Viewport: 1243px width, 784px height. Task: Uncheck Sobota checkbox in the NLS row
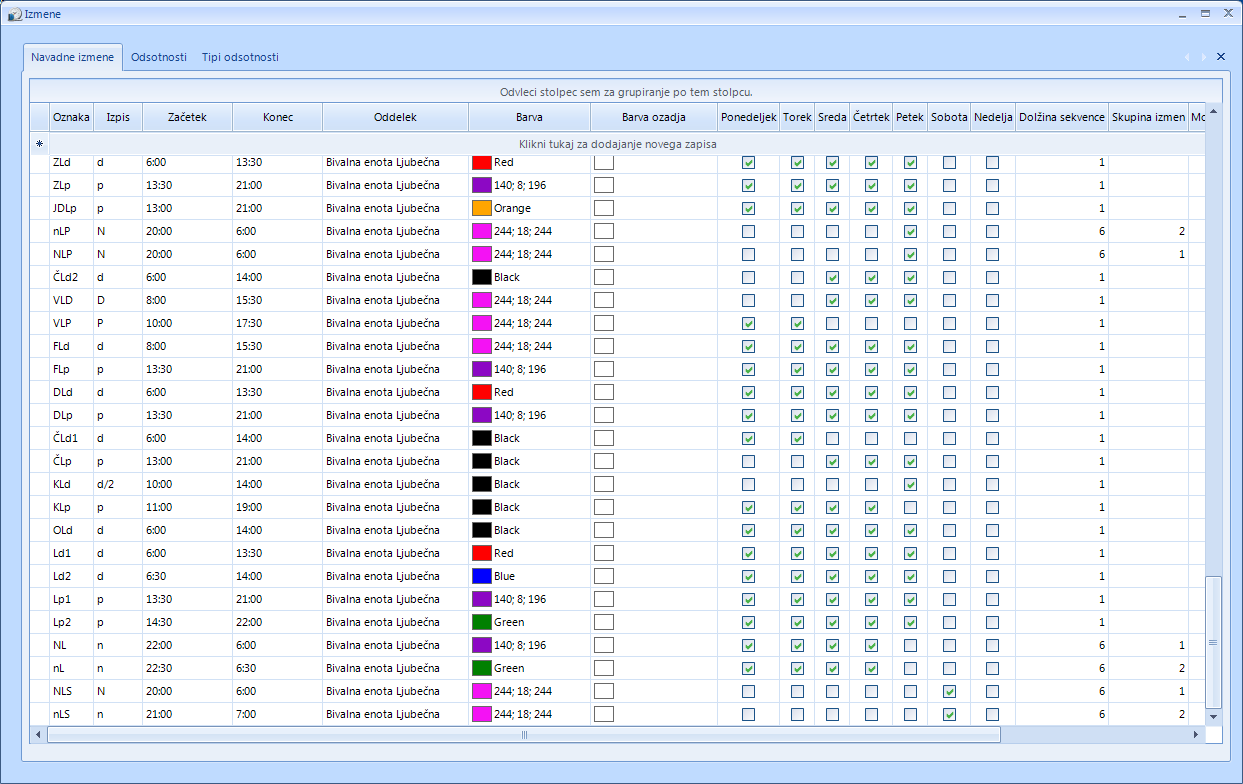(949, 691)
